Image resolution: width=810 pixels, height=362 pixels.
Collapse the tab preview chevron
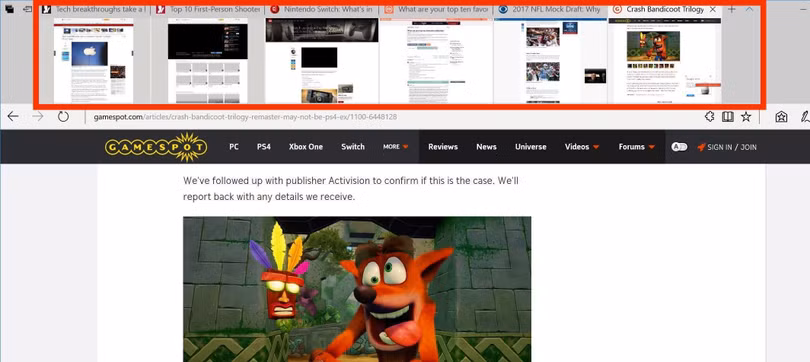[x=749, y=9]
